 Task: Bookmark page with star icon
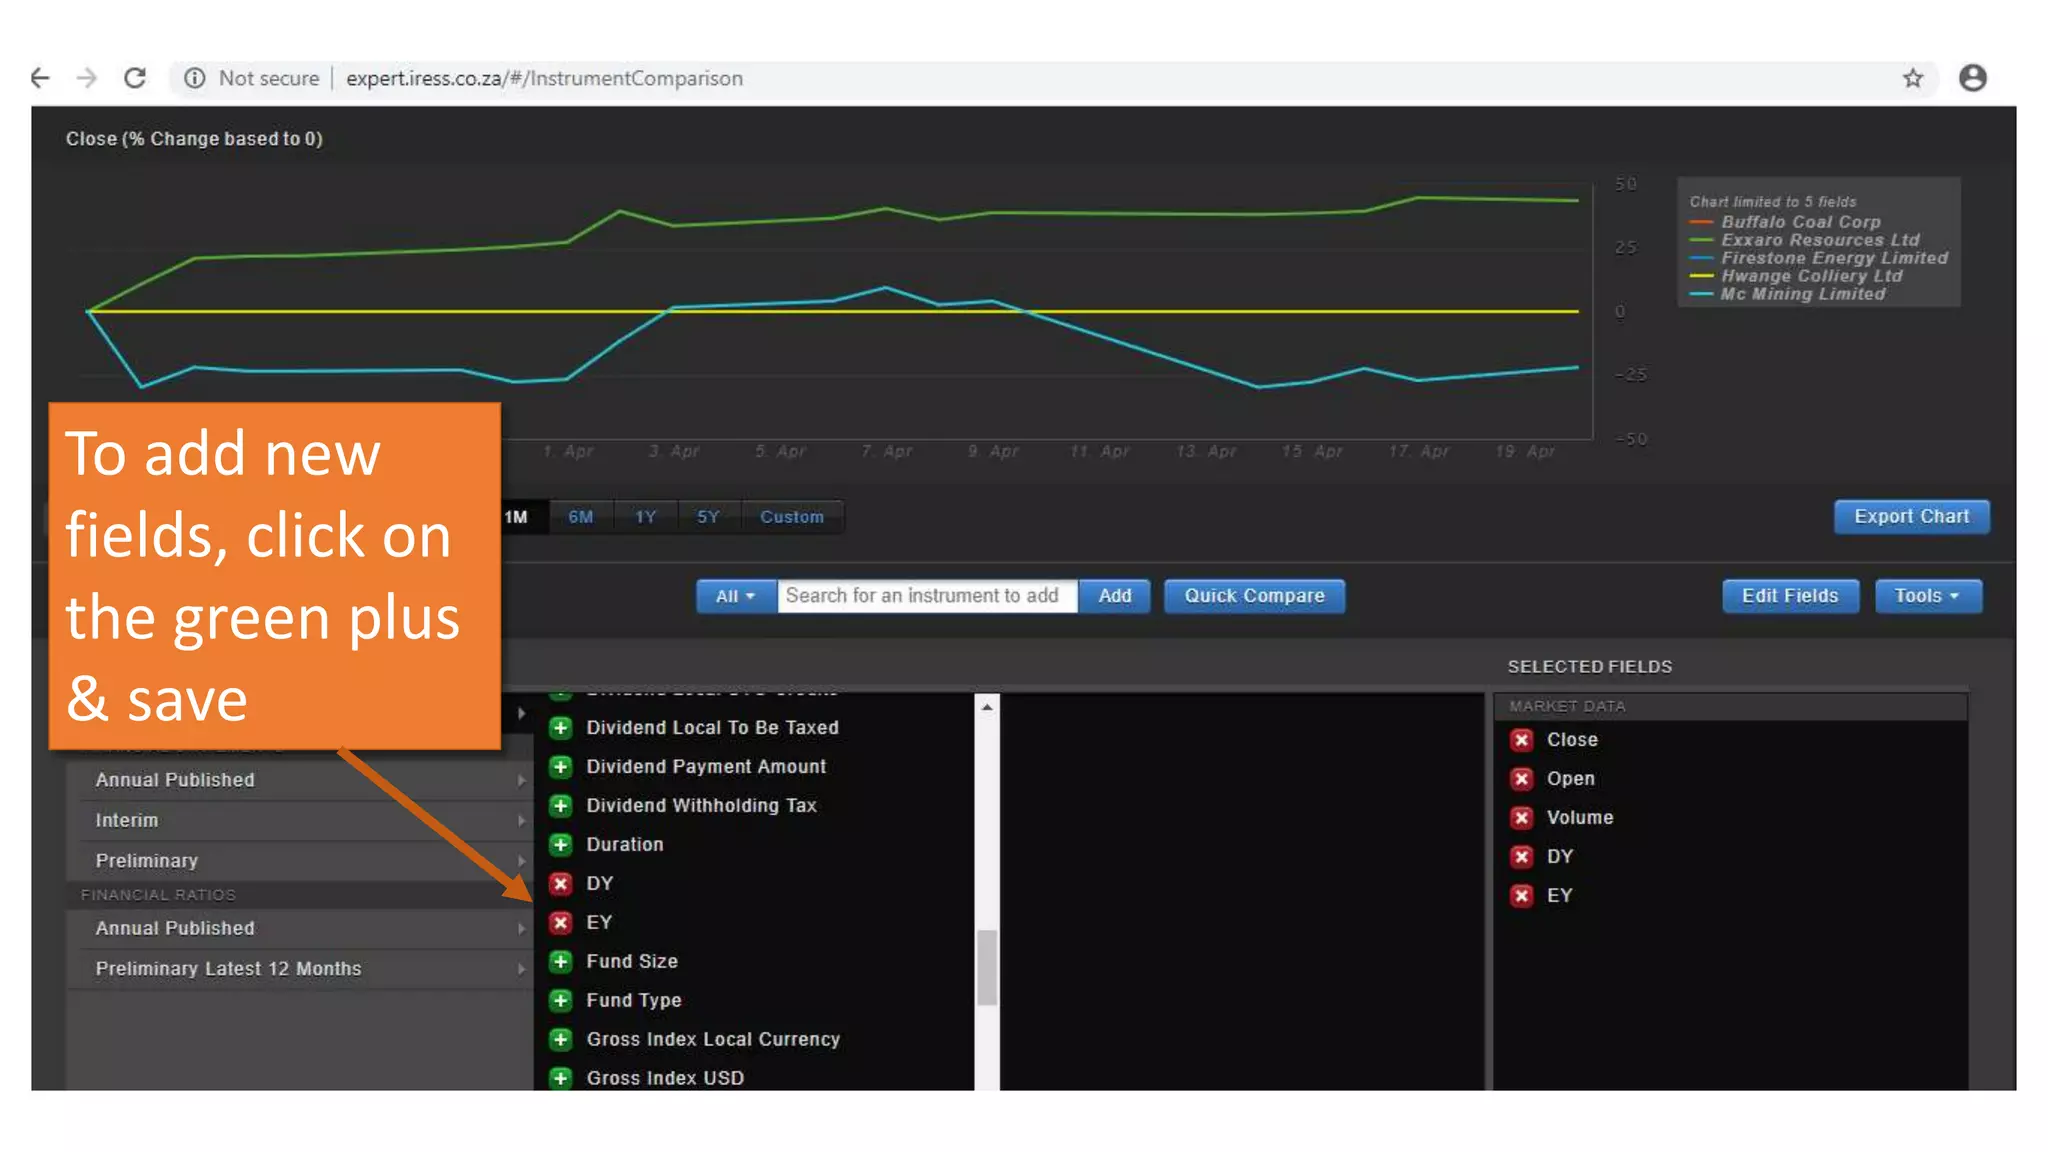pos(1912,78)
